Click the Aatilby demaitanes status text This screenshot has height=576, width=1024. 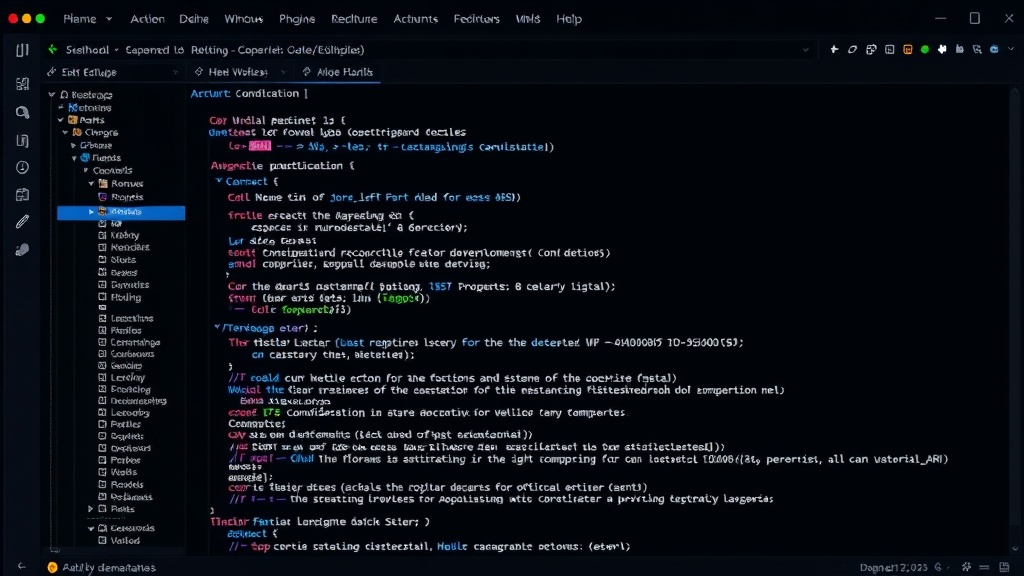(109, 568)
